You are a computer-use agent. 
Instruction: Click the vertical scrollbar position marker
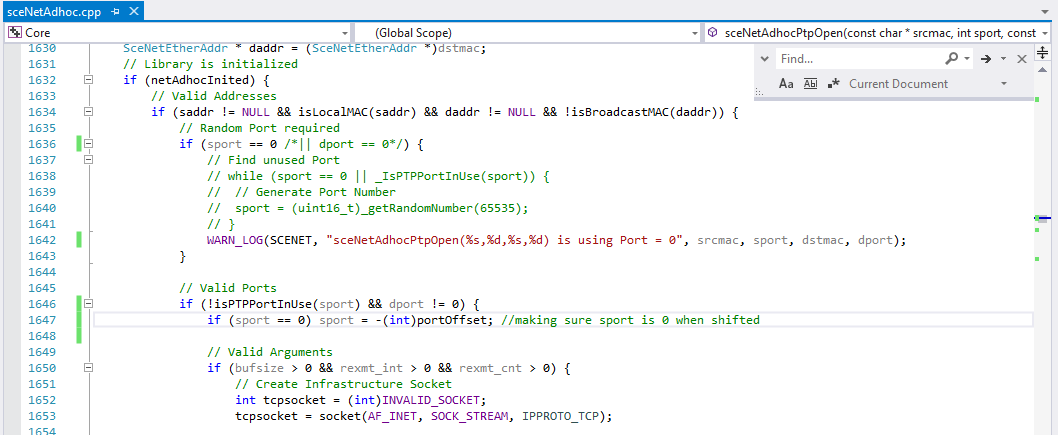(x=1042, y=219)
